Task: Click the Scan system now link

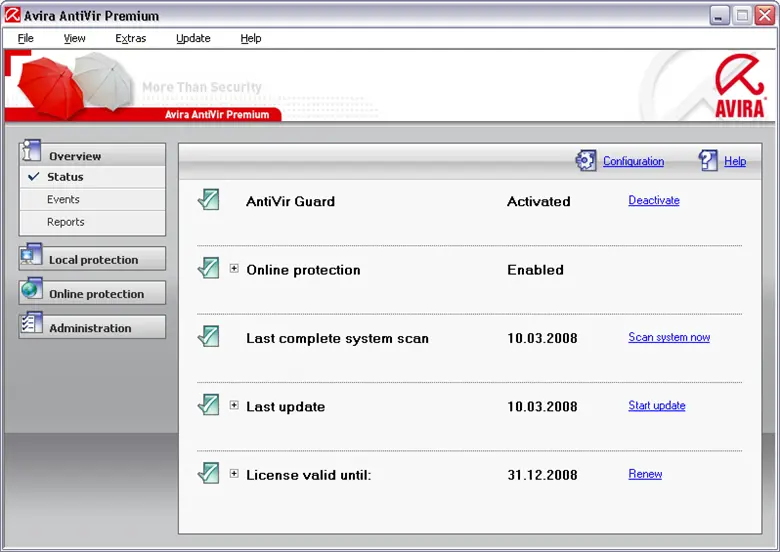Action: pos(669,337)
